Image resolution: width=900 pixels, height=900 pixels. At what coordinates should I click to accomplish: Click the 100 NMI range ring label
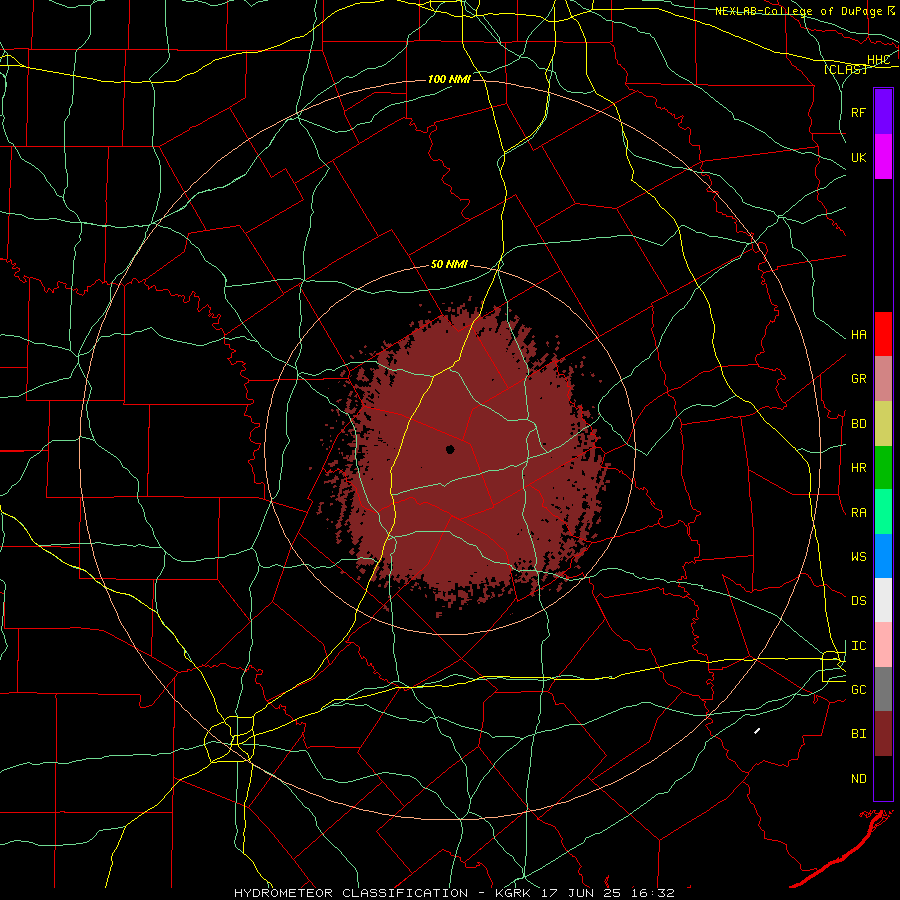click(449, 79)
